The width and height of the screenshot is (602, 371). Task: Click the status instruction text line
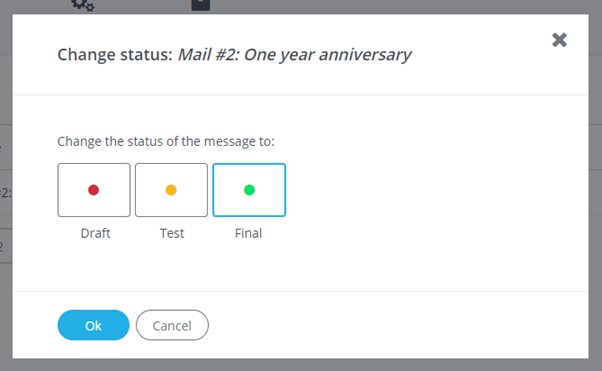coord(166,141)
